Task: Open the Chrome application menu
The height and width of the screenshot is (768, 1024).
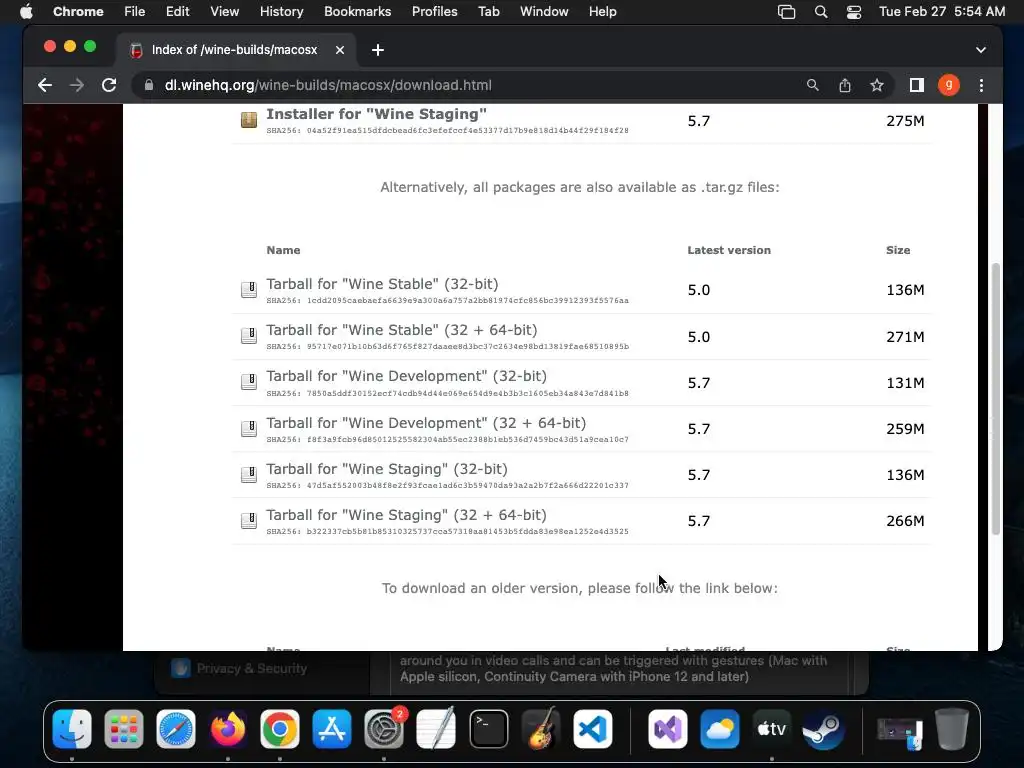Action: pos(78,12)
